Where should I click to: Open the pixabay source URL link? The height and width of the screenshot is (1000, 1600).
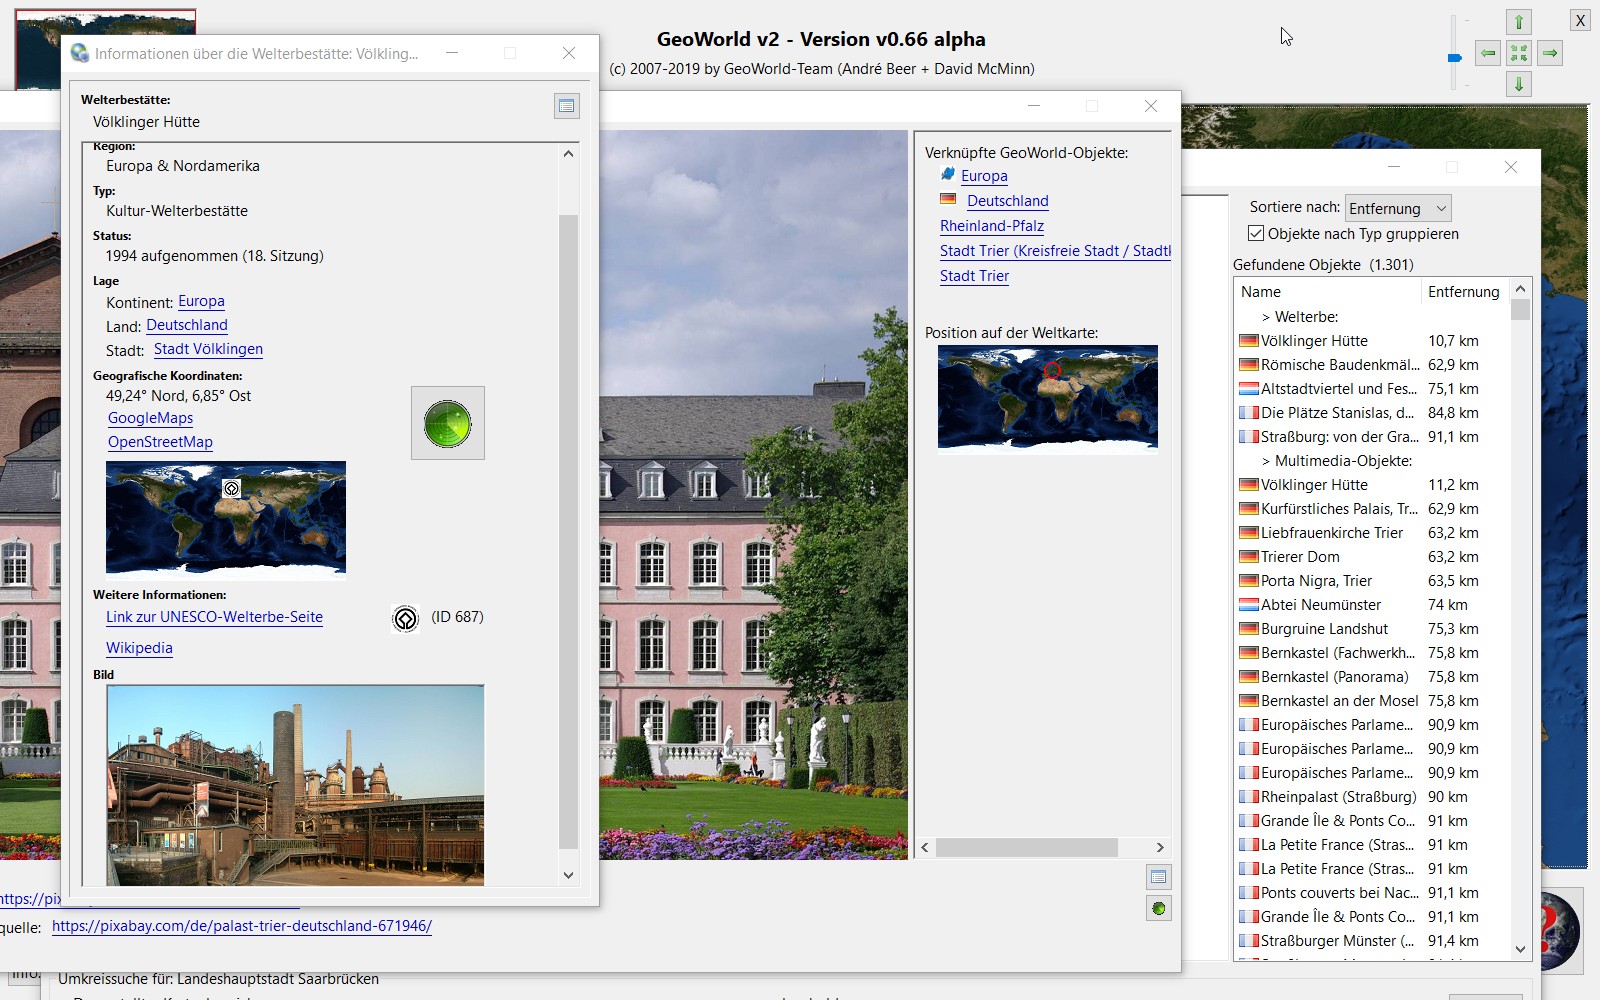point(242,926)
